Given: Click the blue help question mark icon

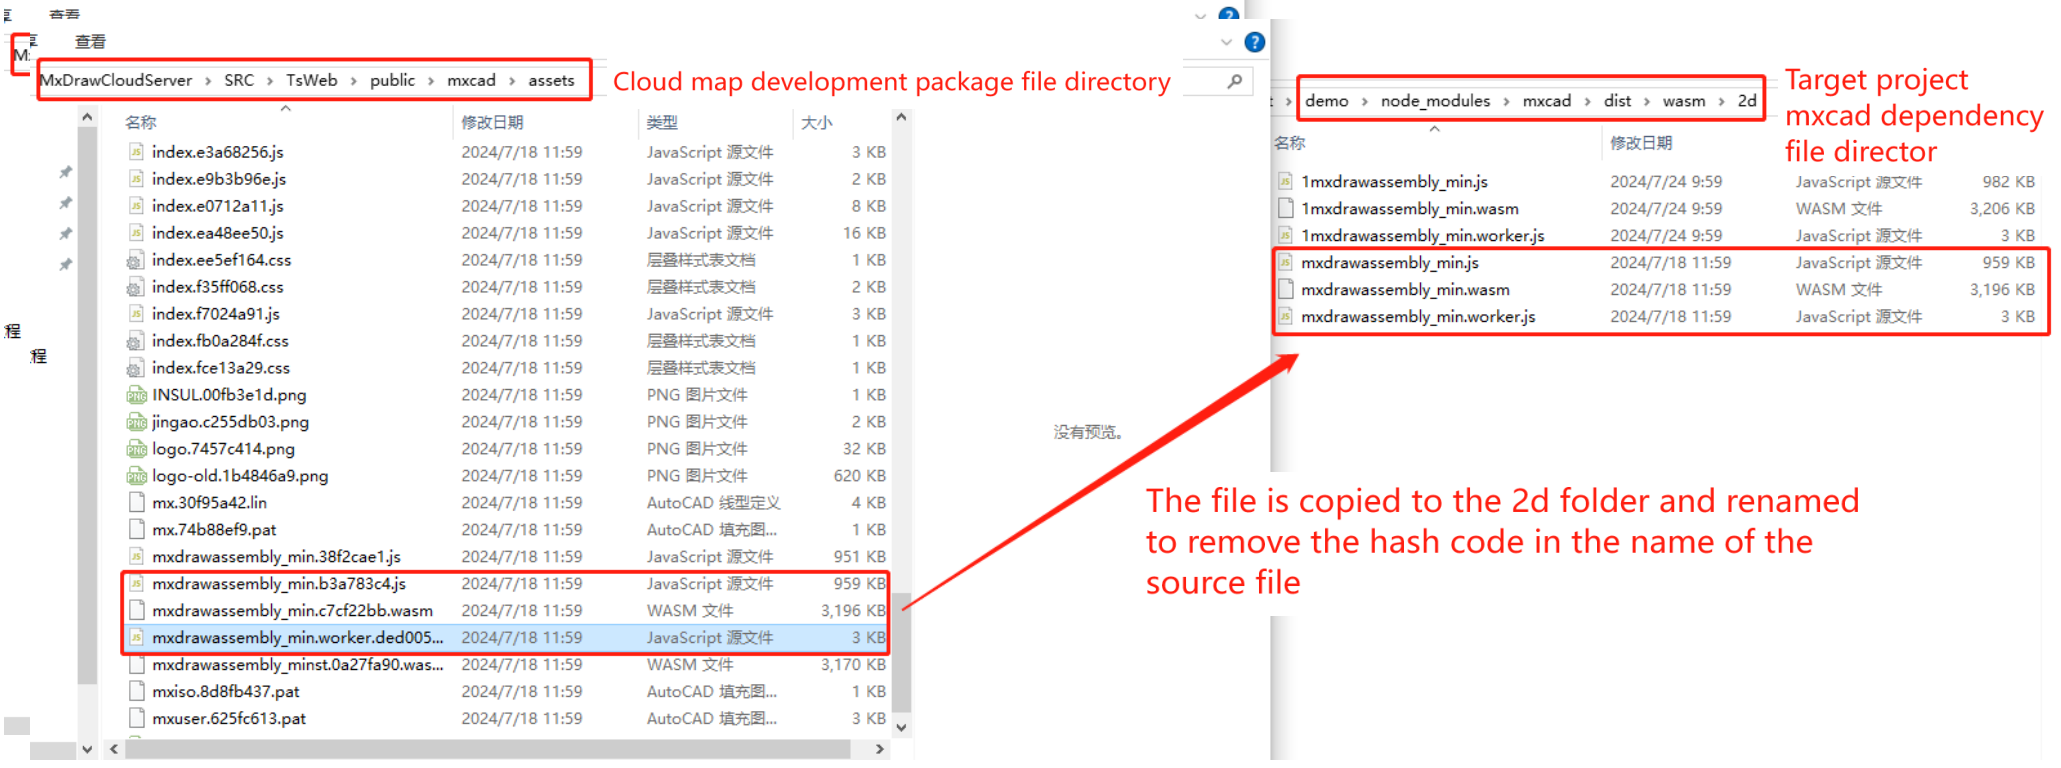Looking at the screenshot, I should click(1254, 42).
